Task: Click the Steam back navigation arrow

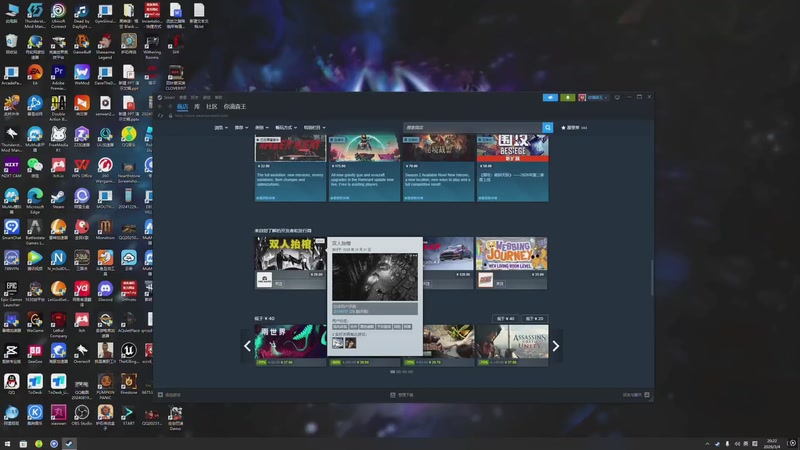Action: pos(161,107)
